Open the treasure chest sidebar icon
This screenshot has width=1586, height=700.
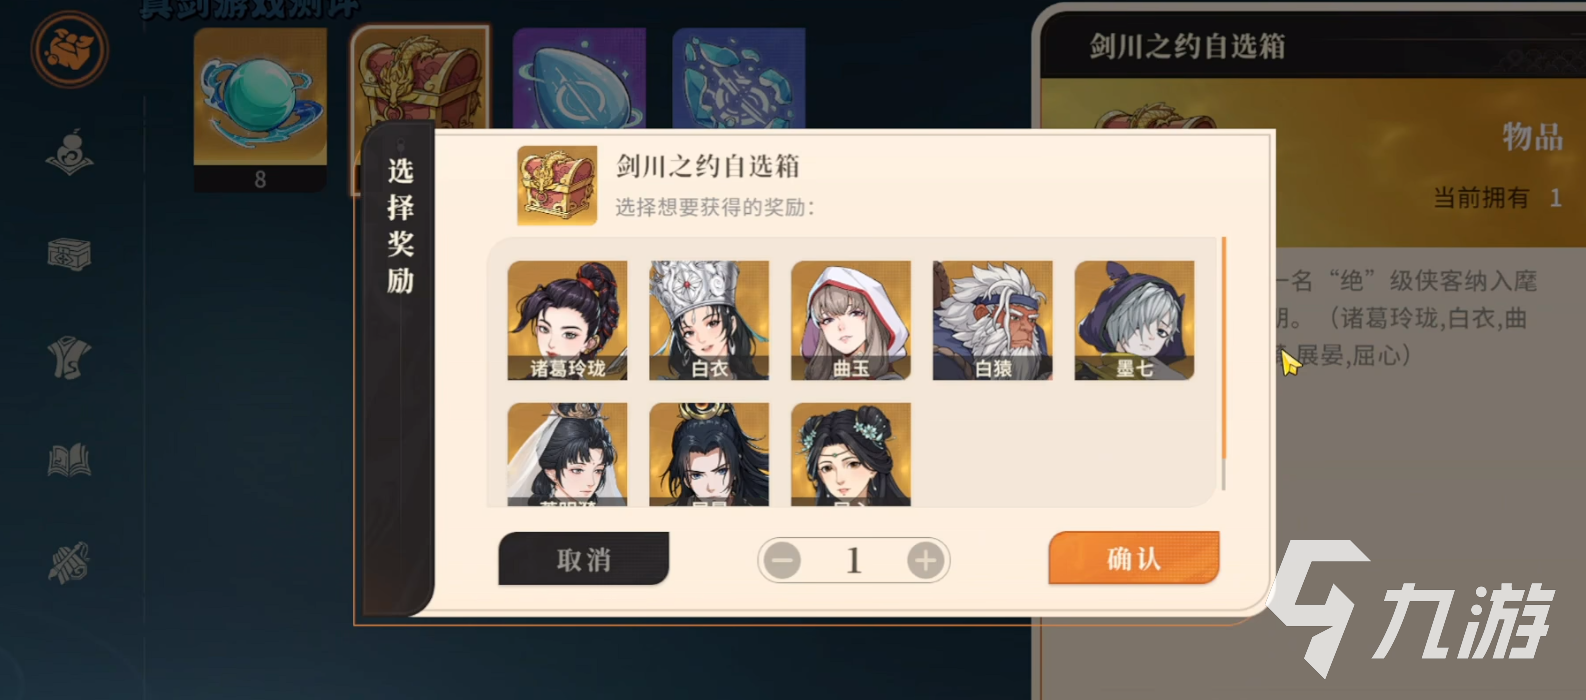(69, 254)
